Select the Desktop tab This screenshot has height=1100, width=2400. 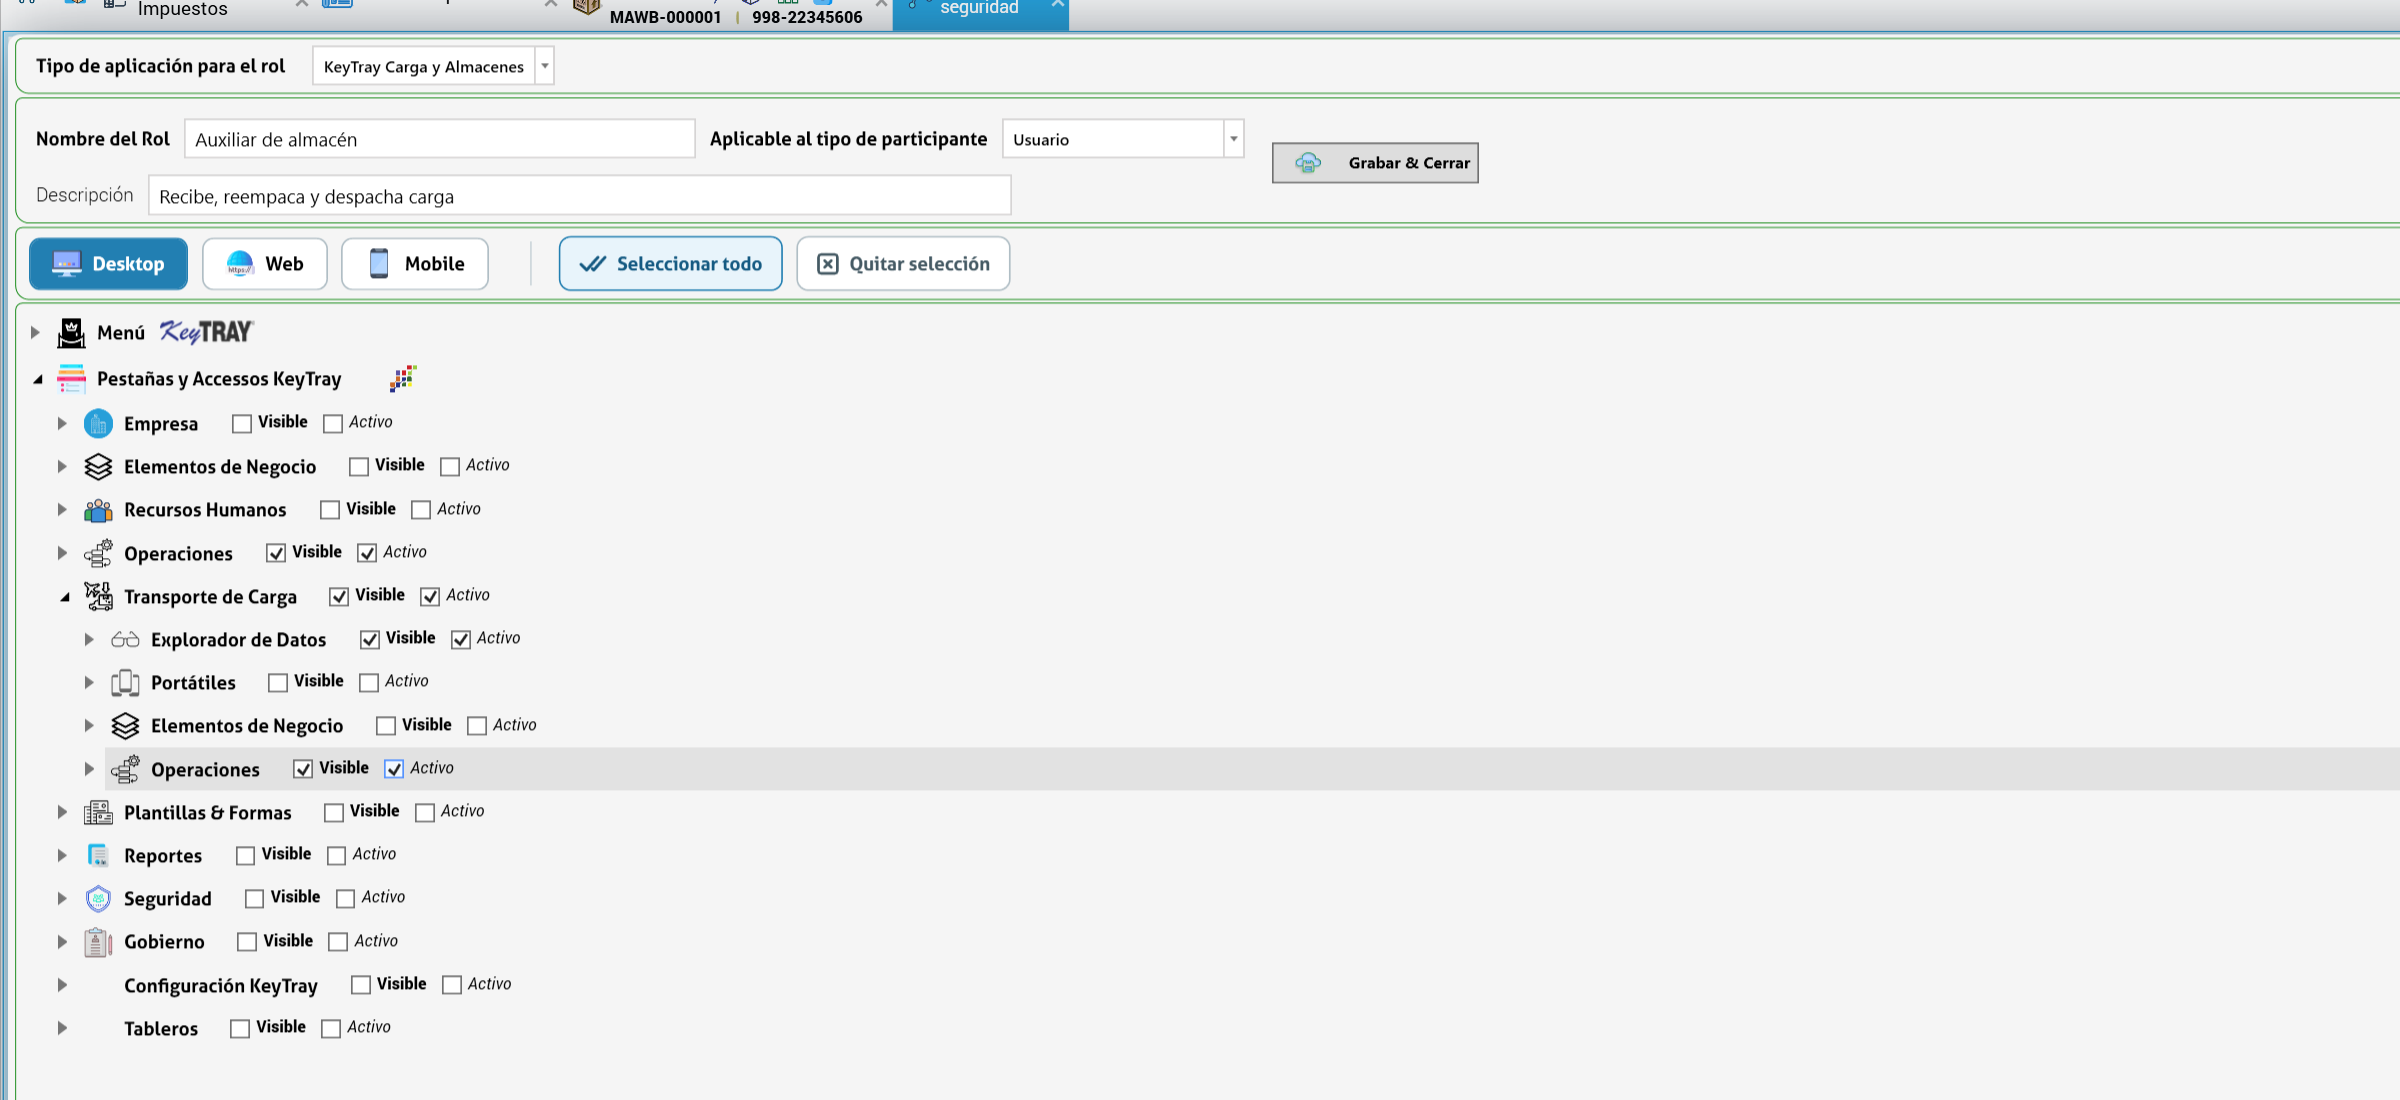pos(108,264)
